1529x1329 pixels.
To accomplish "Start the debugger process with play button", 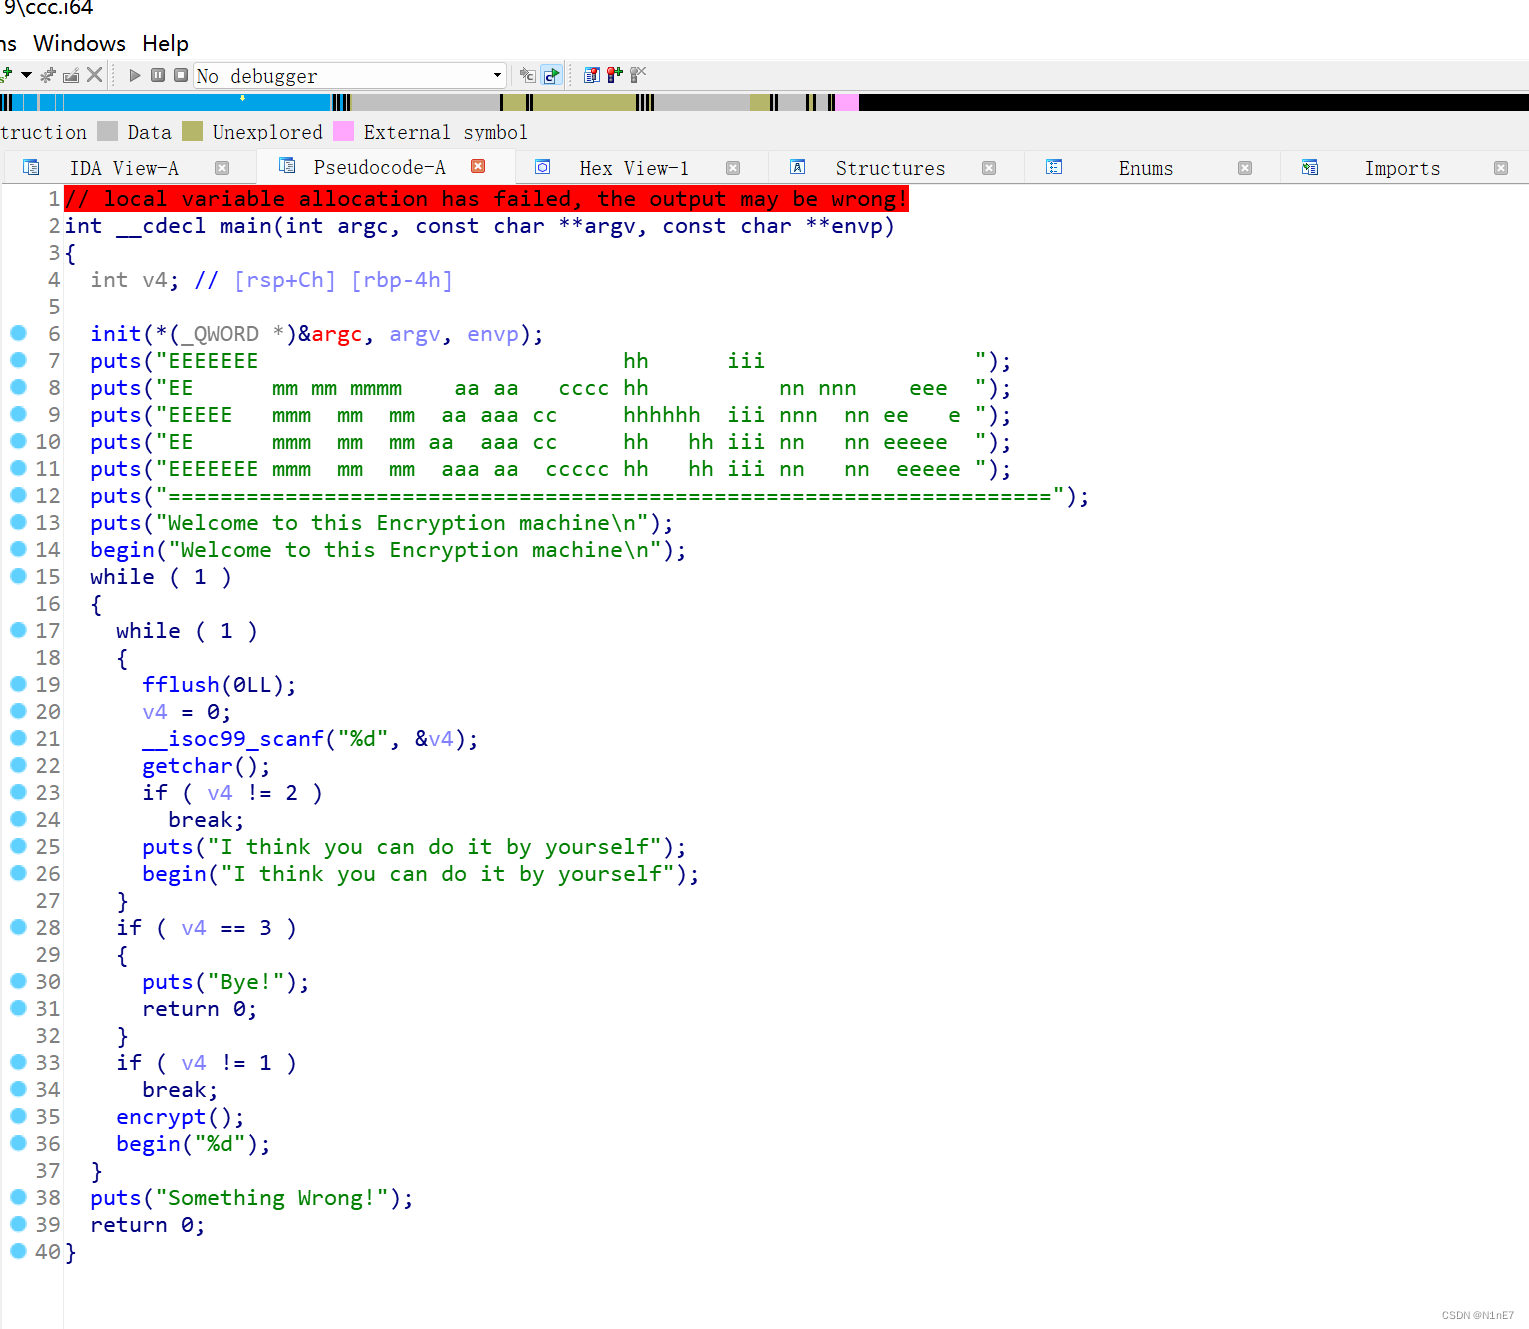I will [x=135, y=75].
